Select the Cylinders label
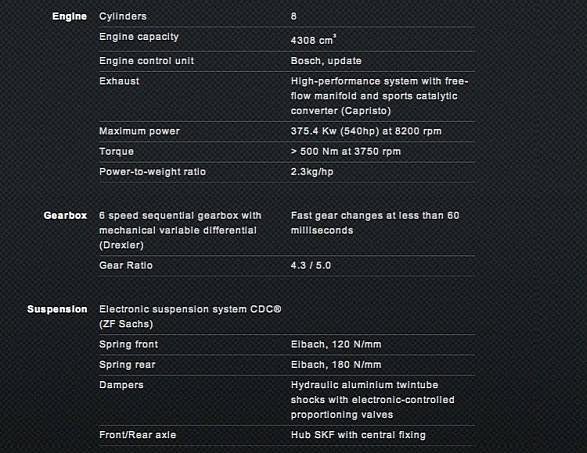Screen dimensions: 587x453 click(x=123, y=16)
